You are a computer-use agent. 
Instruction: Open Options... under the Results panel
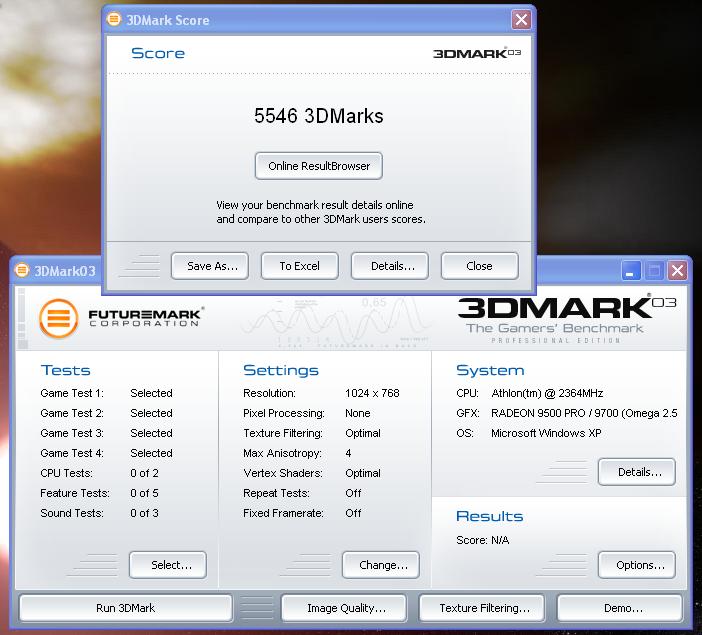(x=636, y=565)
